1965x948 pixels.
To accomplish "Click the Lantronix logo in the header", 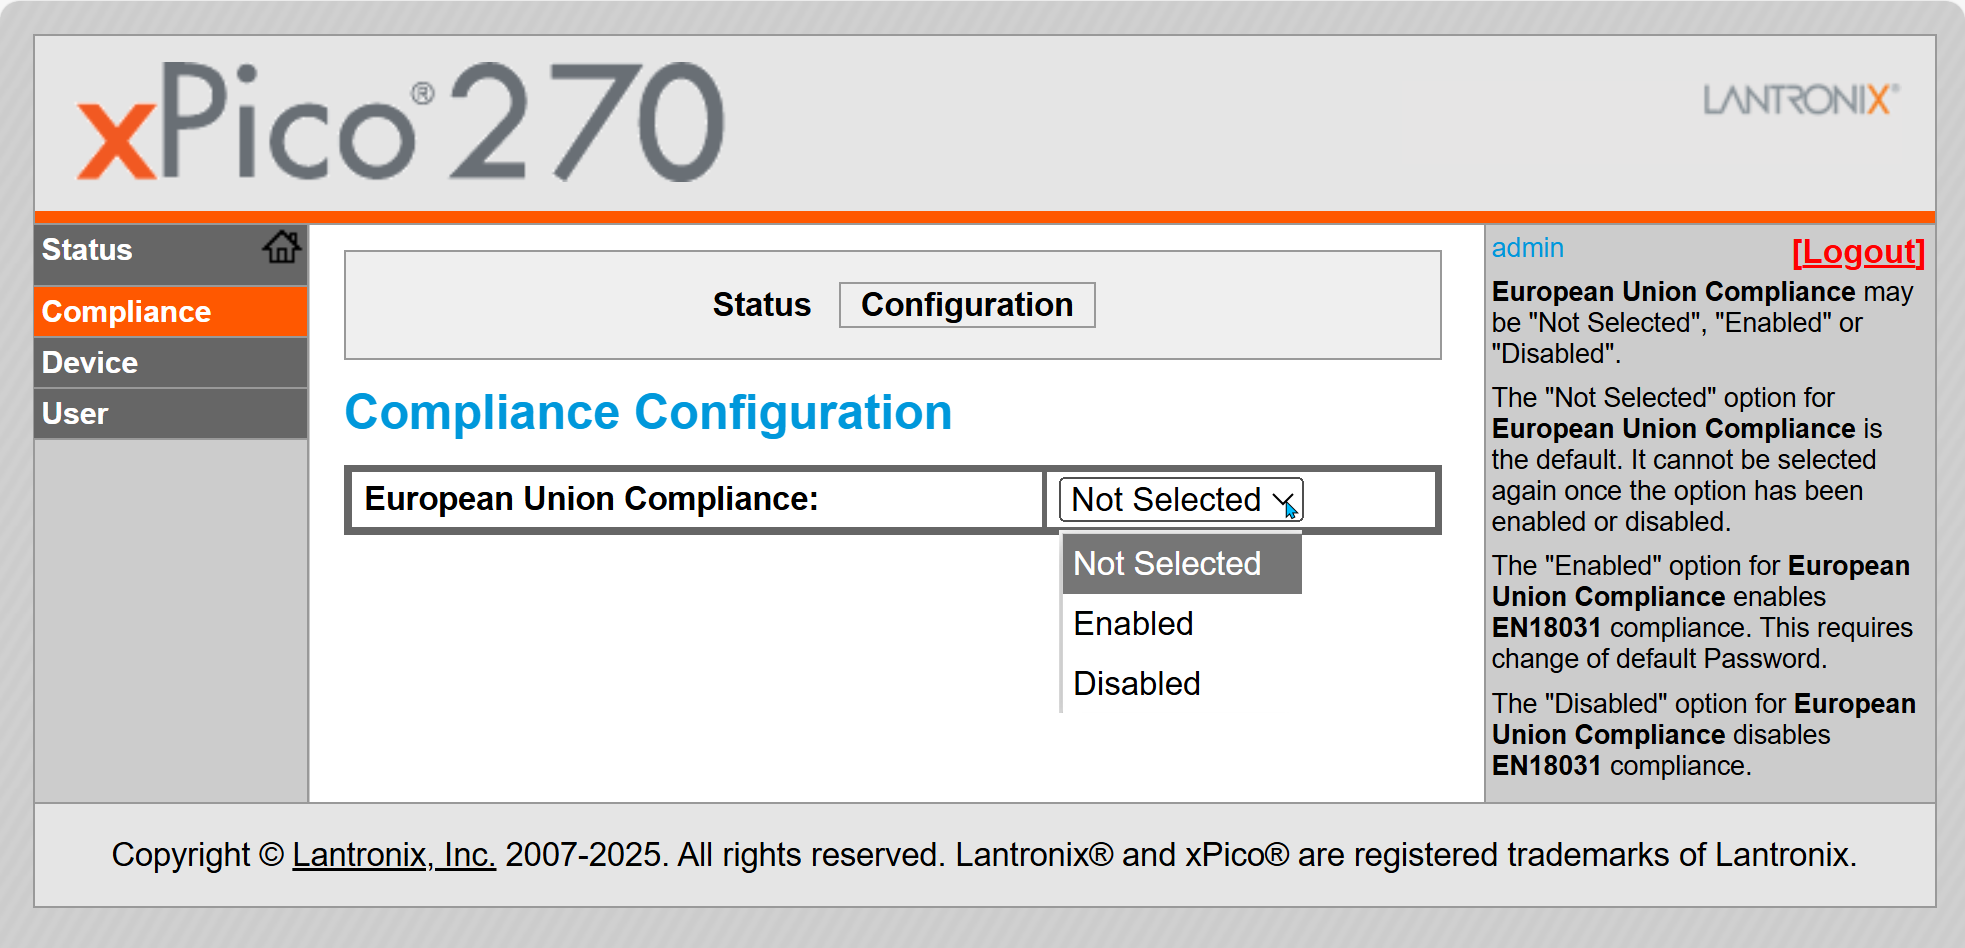I will (1800, 100).
